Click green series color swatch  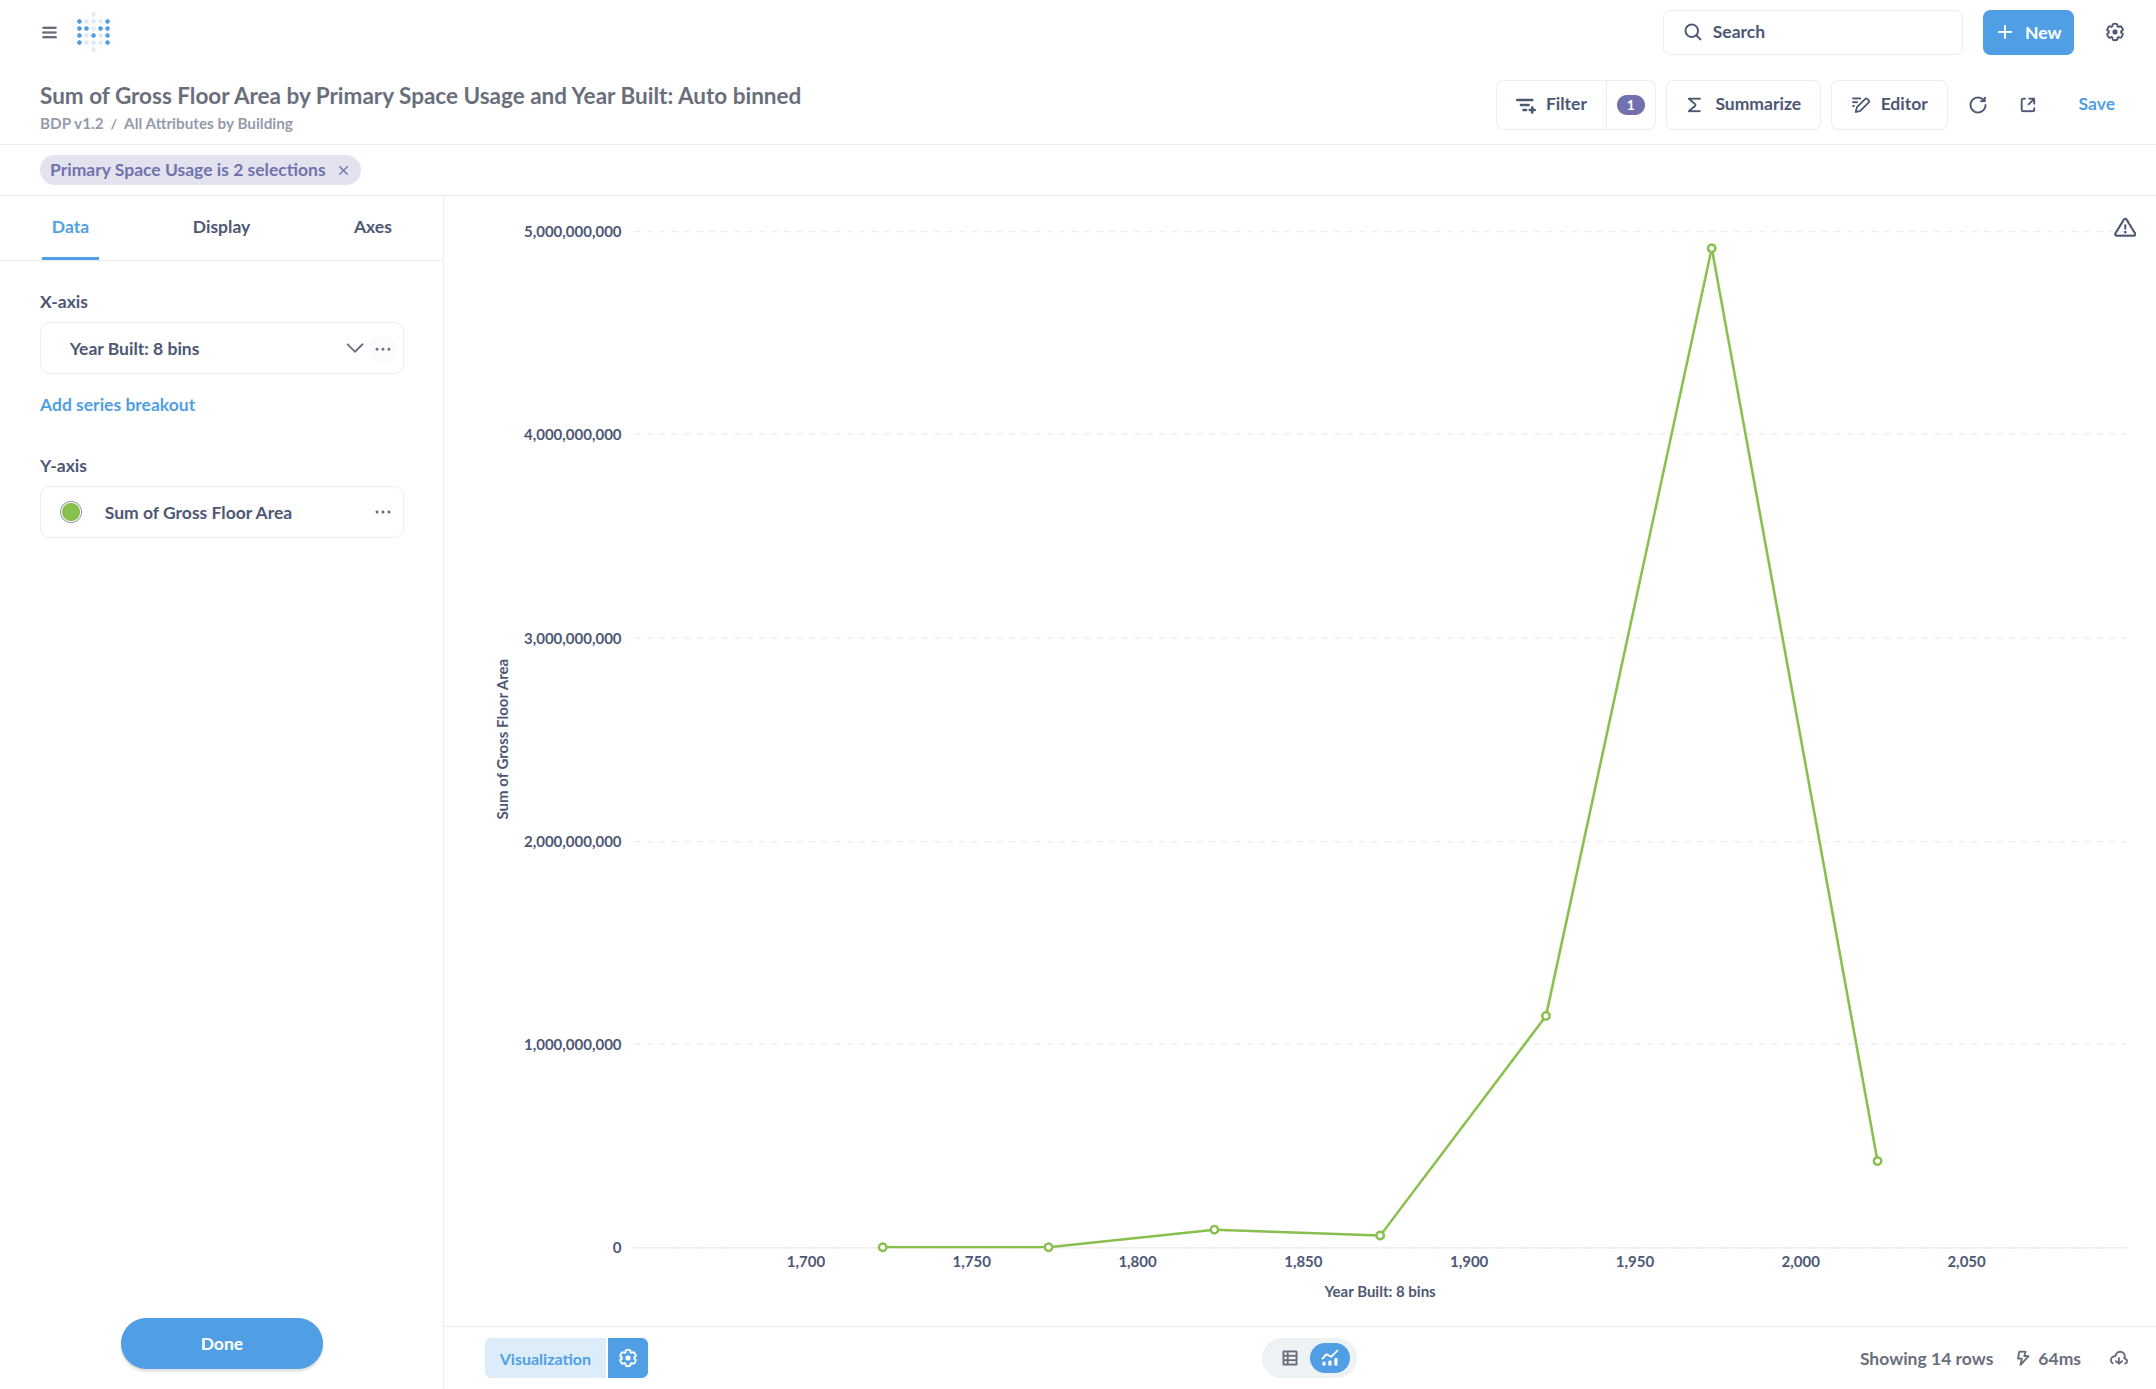click(71, 512)
